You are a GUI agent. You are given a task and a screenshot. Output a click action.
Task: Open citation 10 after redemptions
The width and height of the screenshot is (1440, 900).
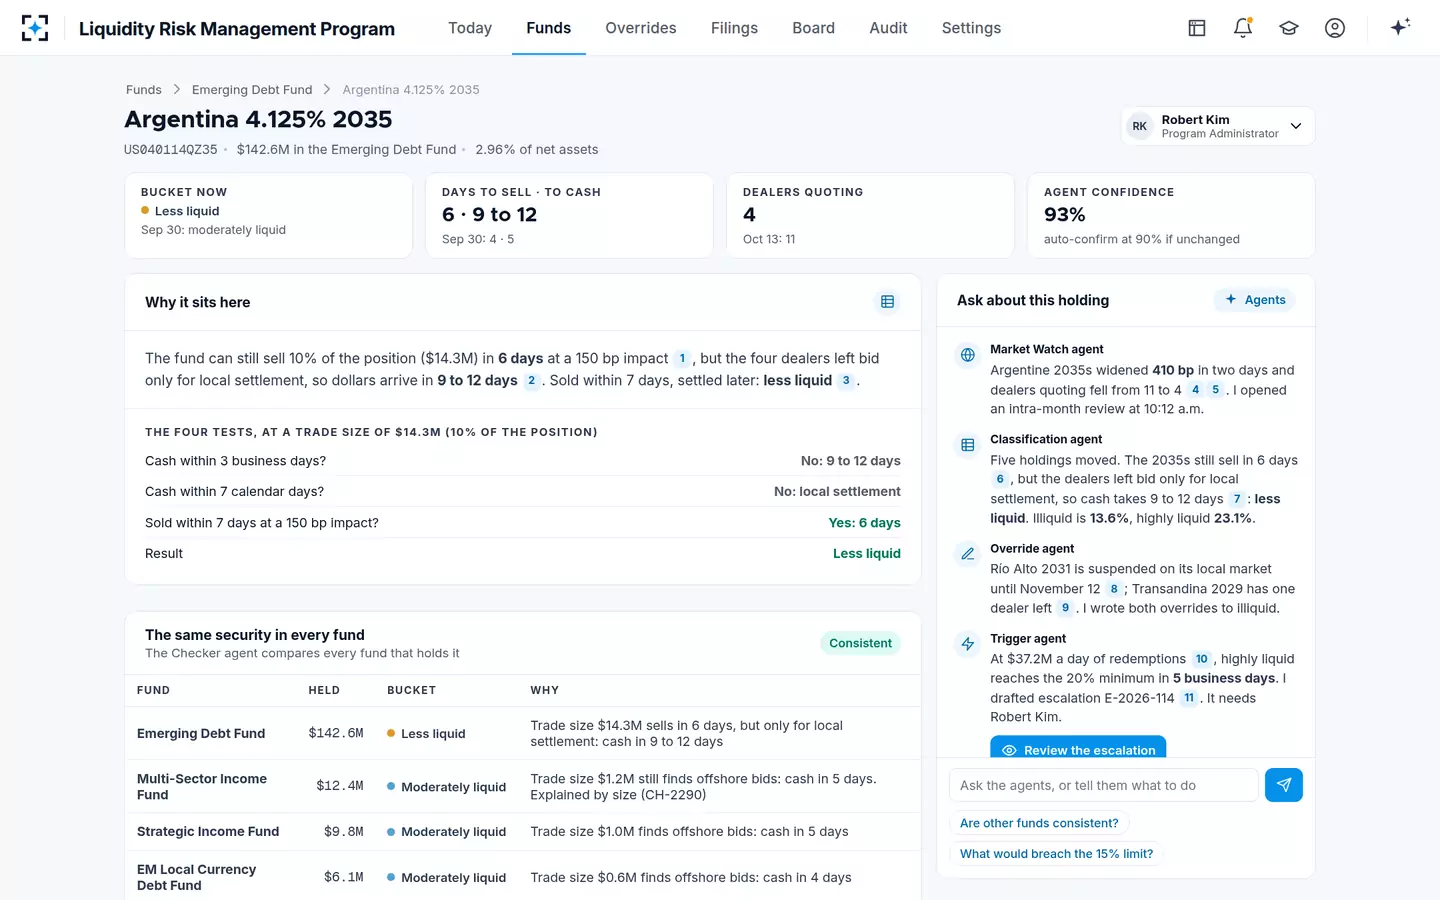coord(1202,659)
